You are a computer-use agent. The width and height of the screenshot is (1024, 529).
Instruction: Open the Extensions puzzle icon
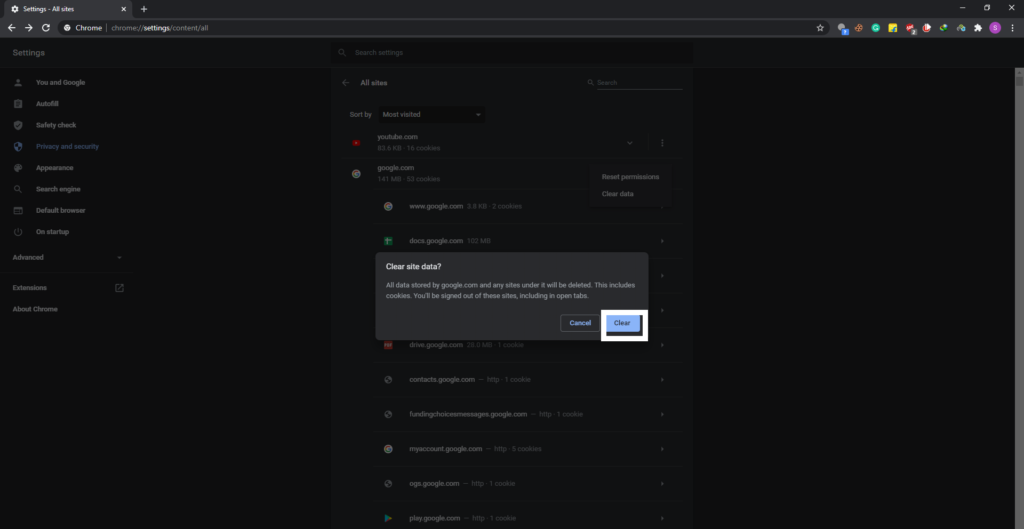[978, 28]
